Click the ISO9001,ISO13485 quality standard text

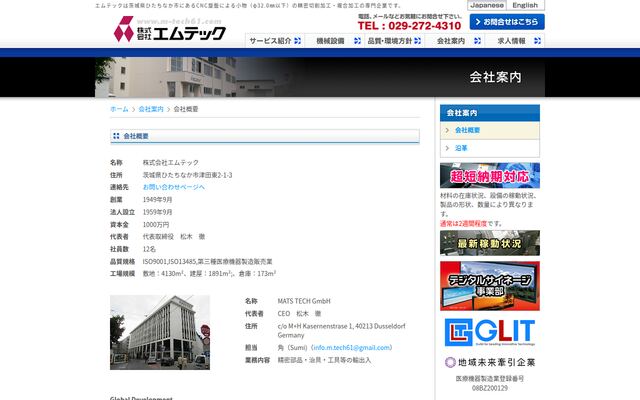(207, 261)
